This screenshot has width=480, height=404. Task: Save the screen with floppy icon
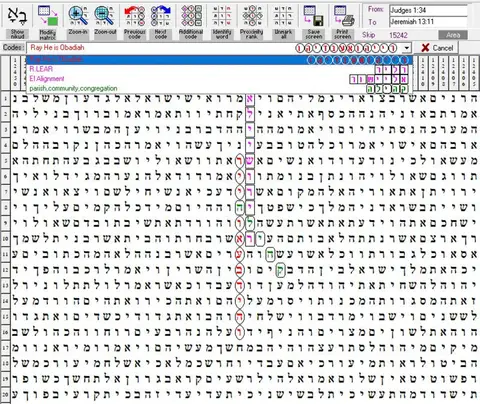tap(314, 15)
